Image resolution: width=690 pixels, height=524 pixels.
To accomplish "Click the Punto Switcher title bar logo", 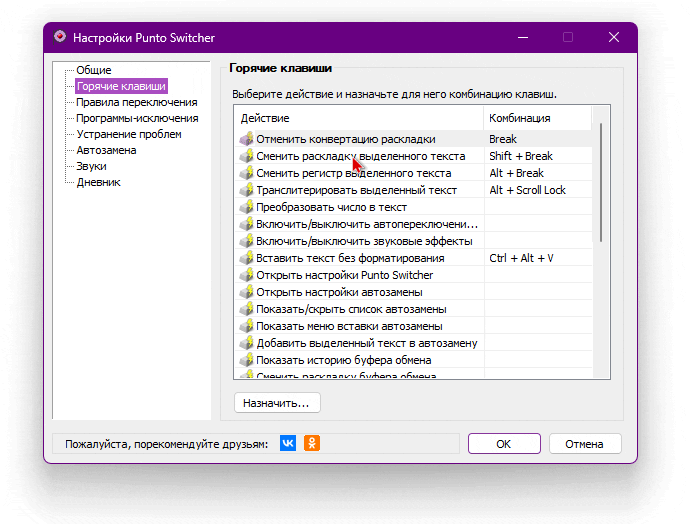I will click(x=60, y=37).
